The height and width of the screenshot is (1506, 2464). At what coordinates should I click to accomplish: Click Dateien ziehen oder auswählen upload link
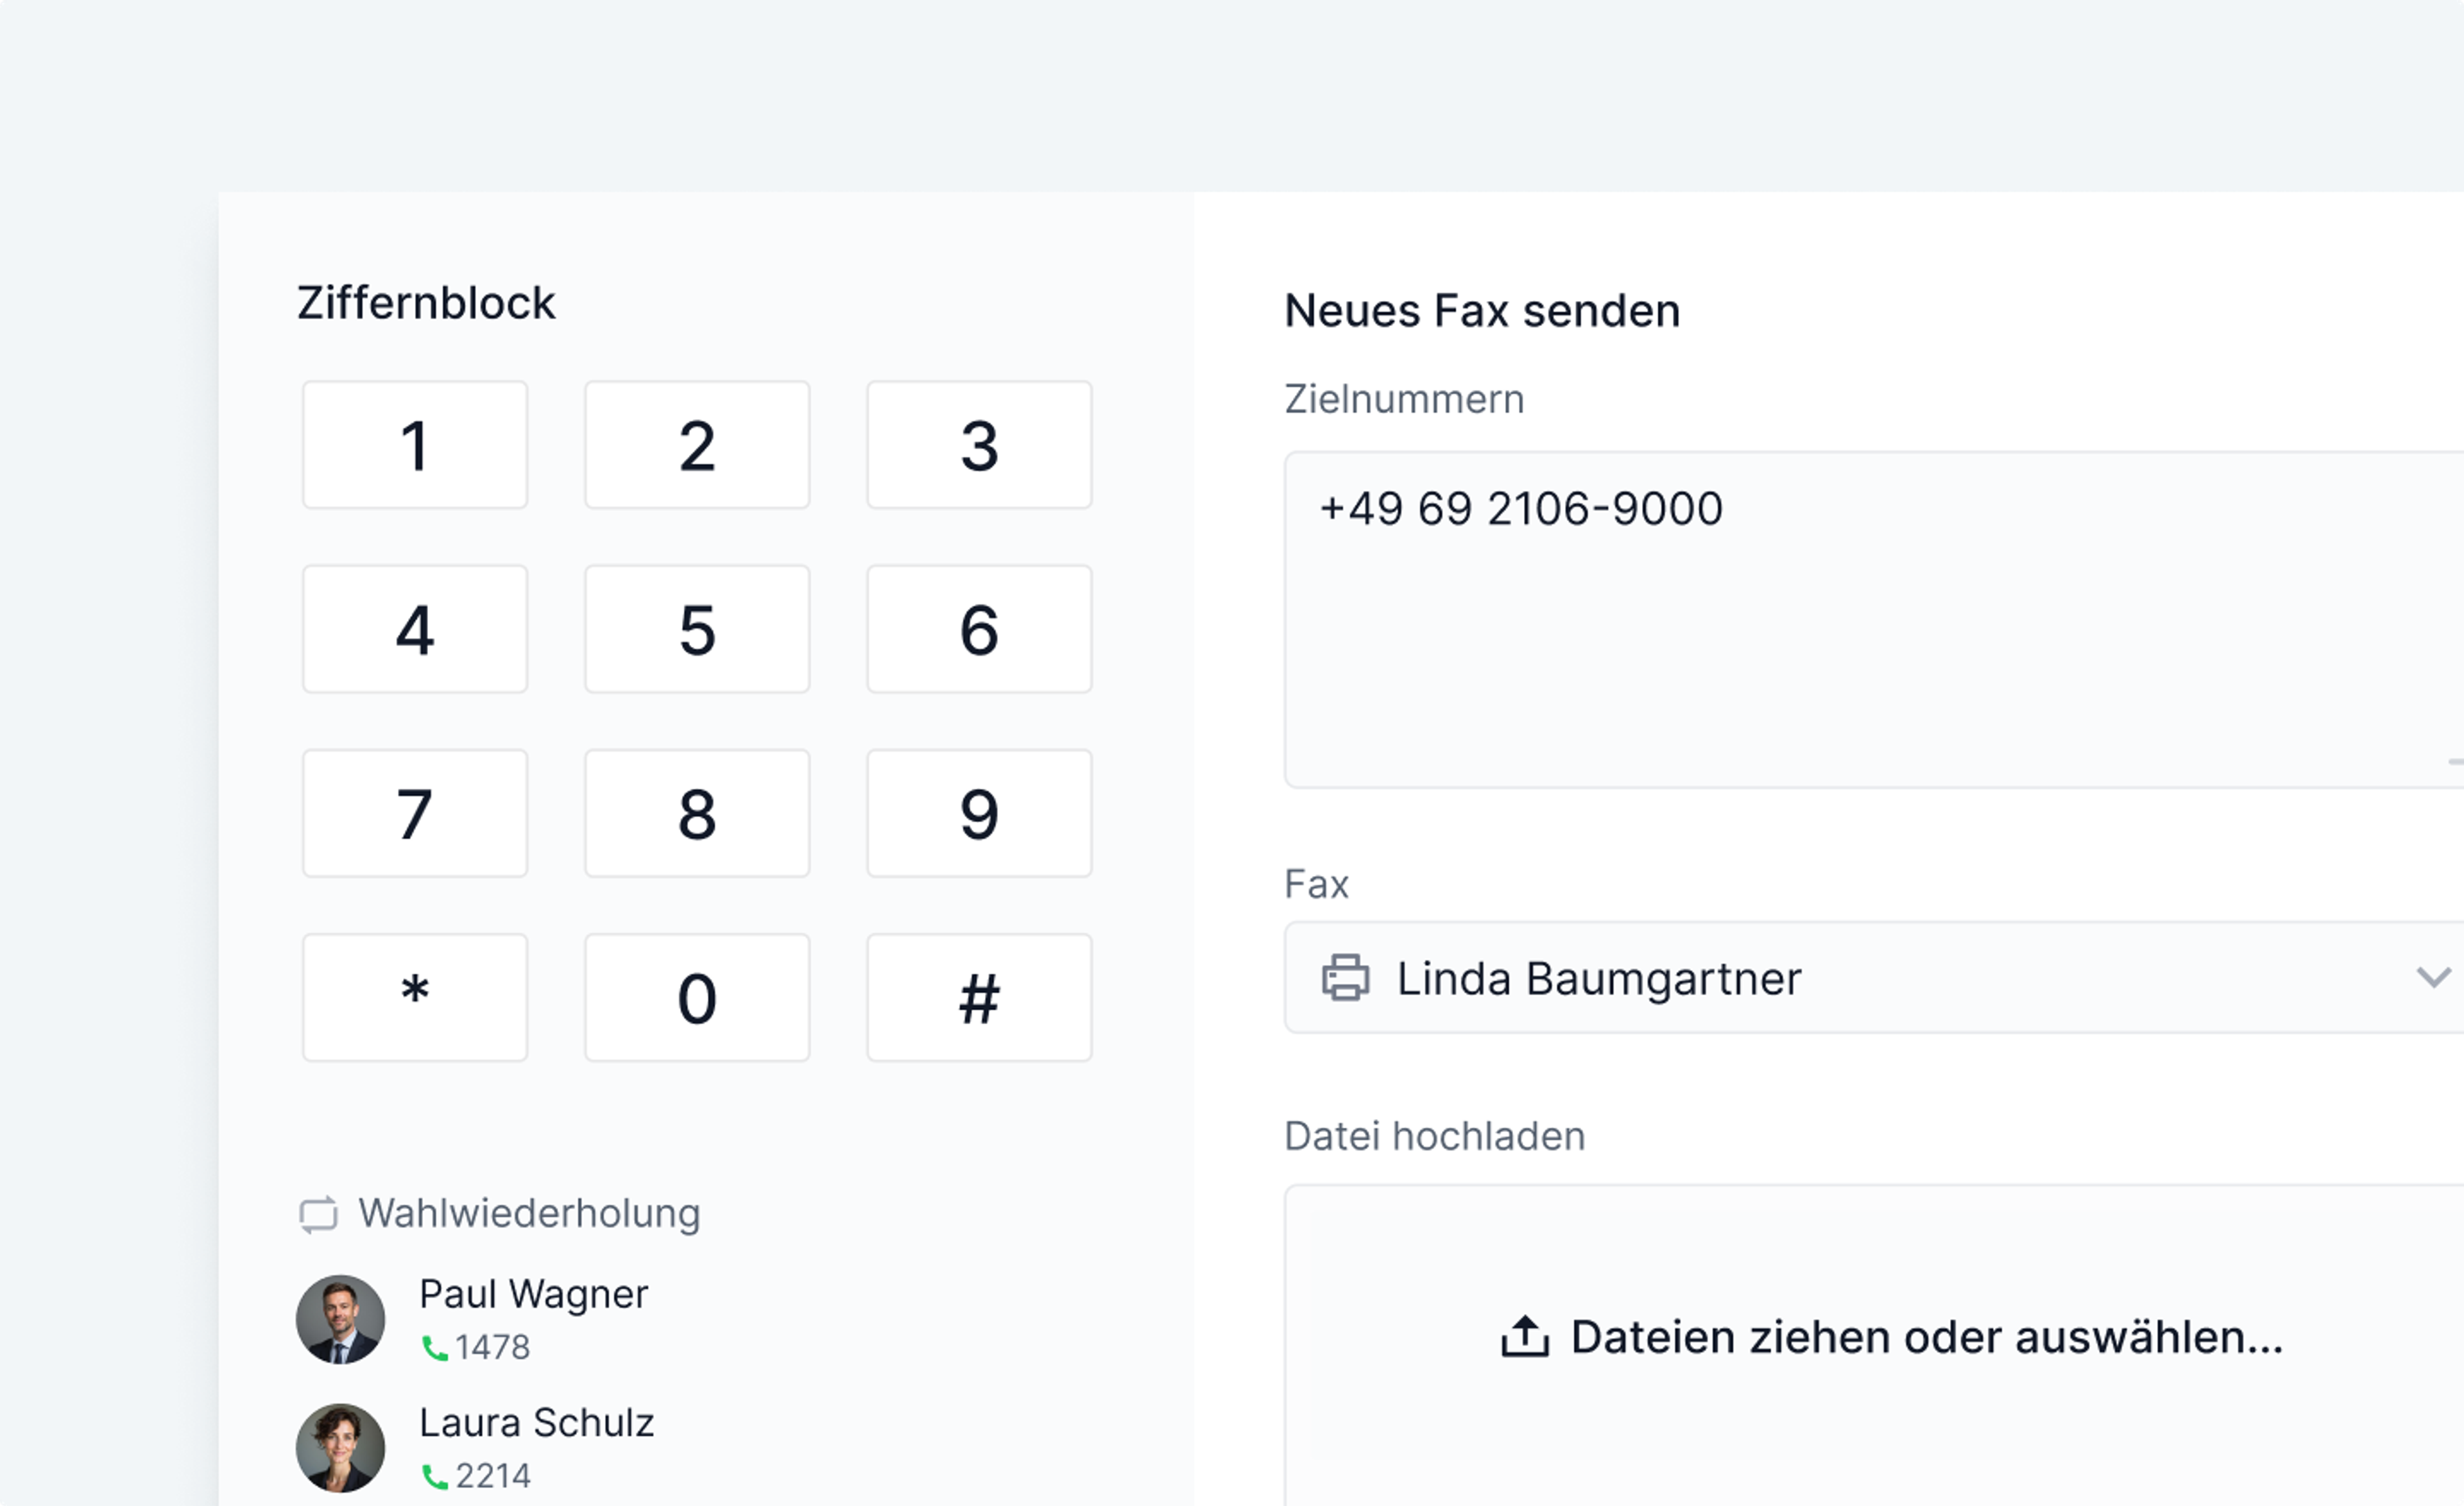click(1926, 1336)
